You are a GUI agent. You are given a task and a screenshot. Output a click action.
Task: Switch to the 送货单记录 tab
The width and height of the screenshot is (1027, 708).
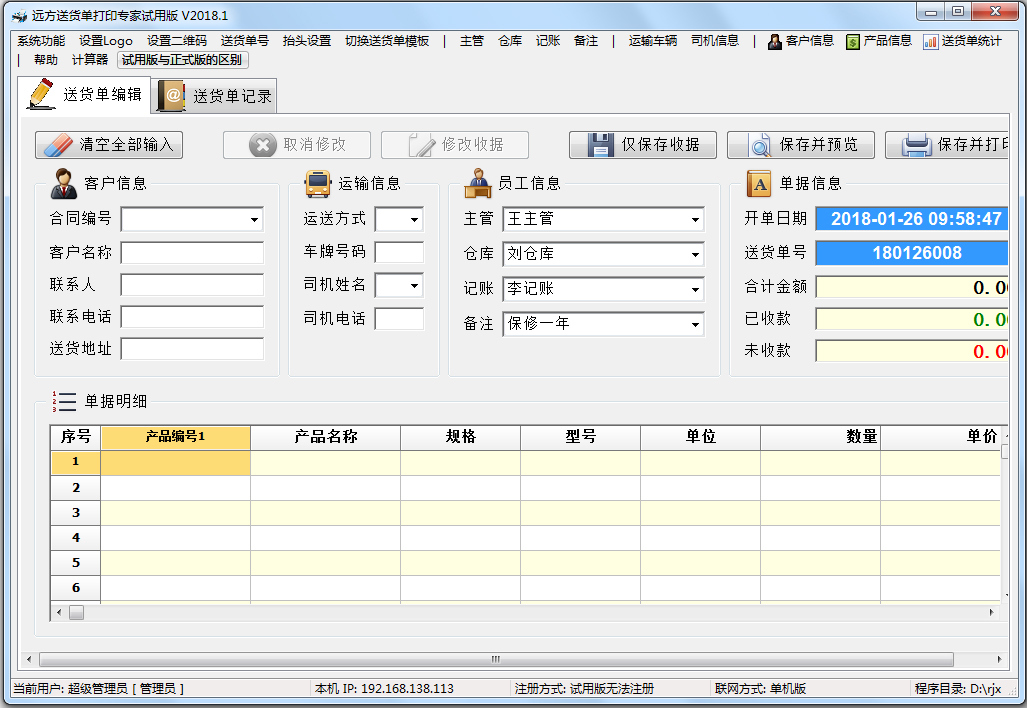pyautogui.click(x=215, y=96)
